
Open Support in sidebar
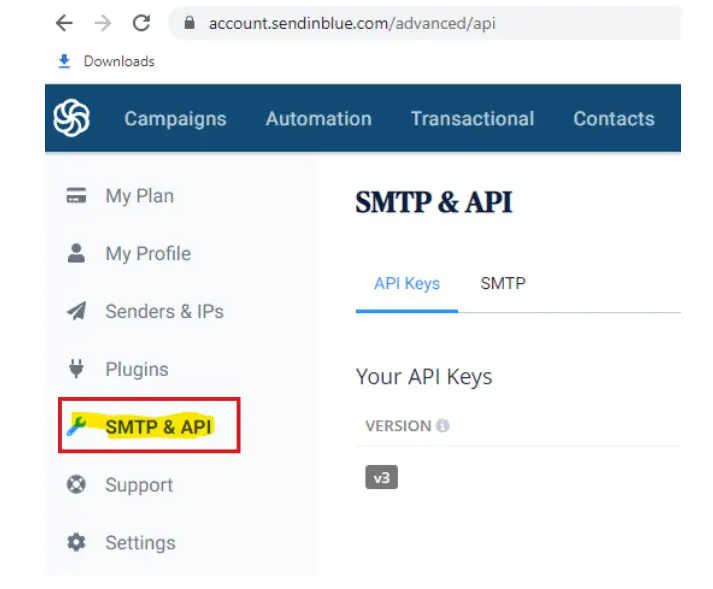(139, 485)
